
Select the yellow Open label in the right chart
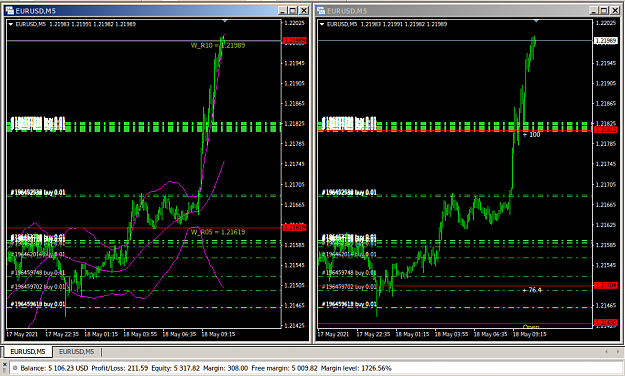[x=531, y=327]
